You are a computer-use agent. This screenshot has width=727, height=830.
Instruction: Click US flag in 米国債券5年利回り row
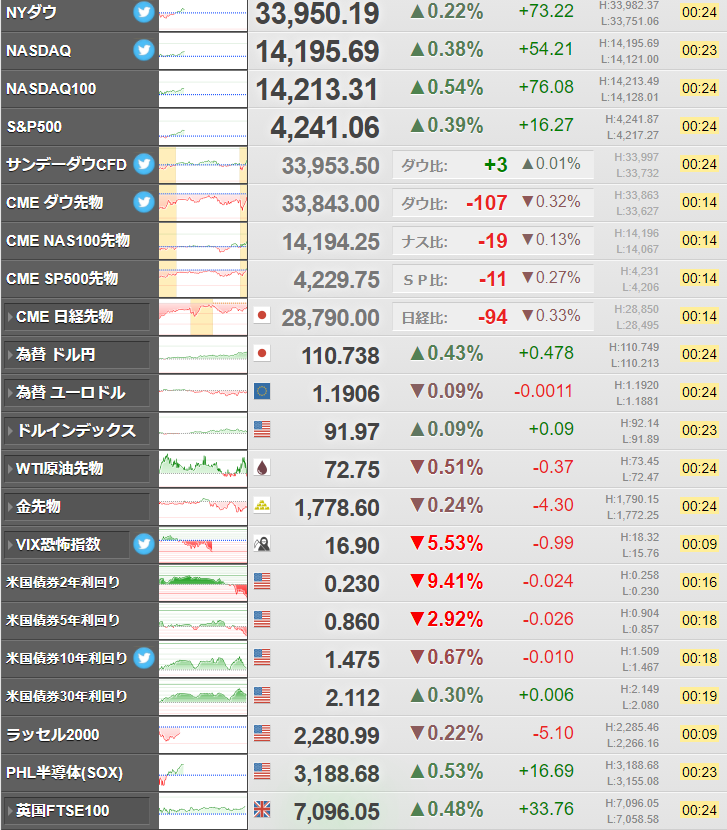click(262, 619)
